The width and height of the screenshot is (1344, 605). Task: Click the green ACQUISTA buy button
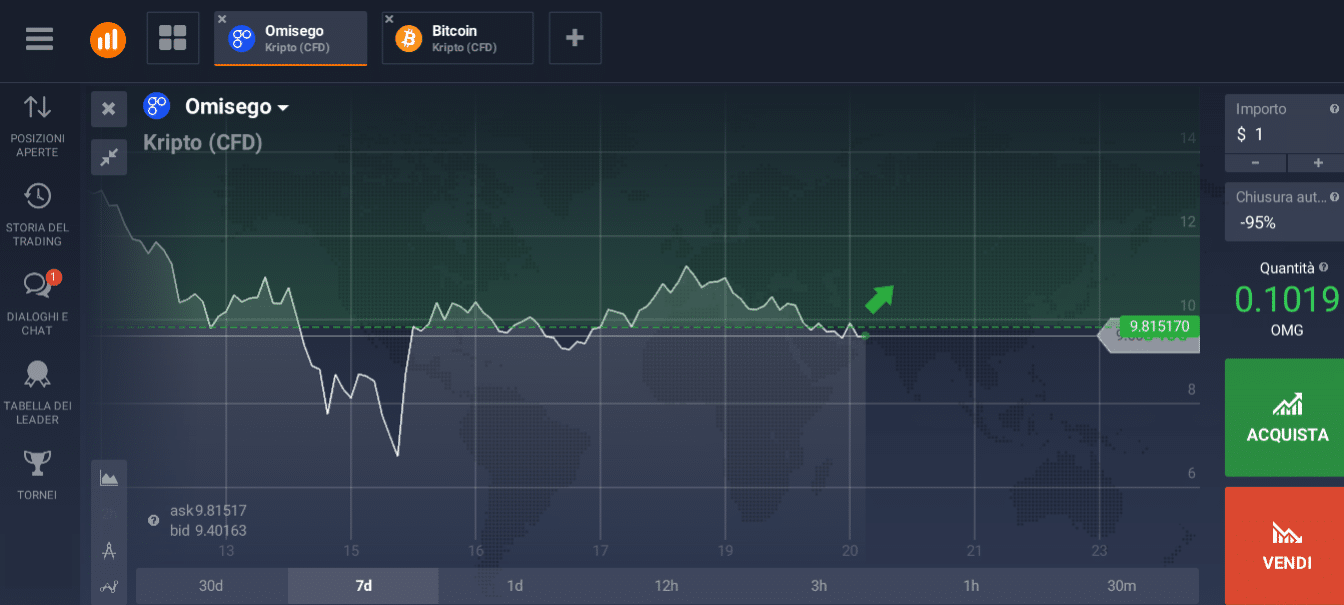(x=1286, y=418)
